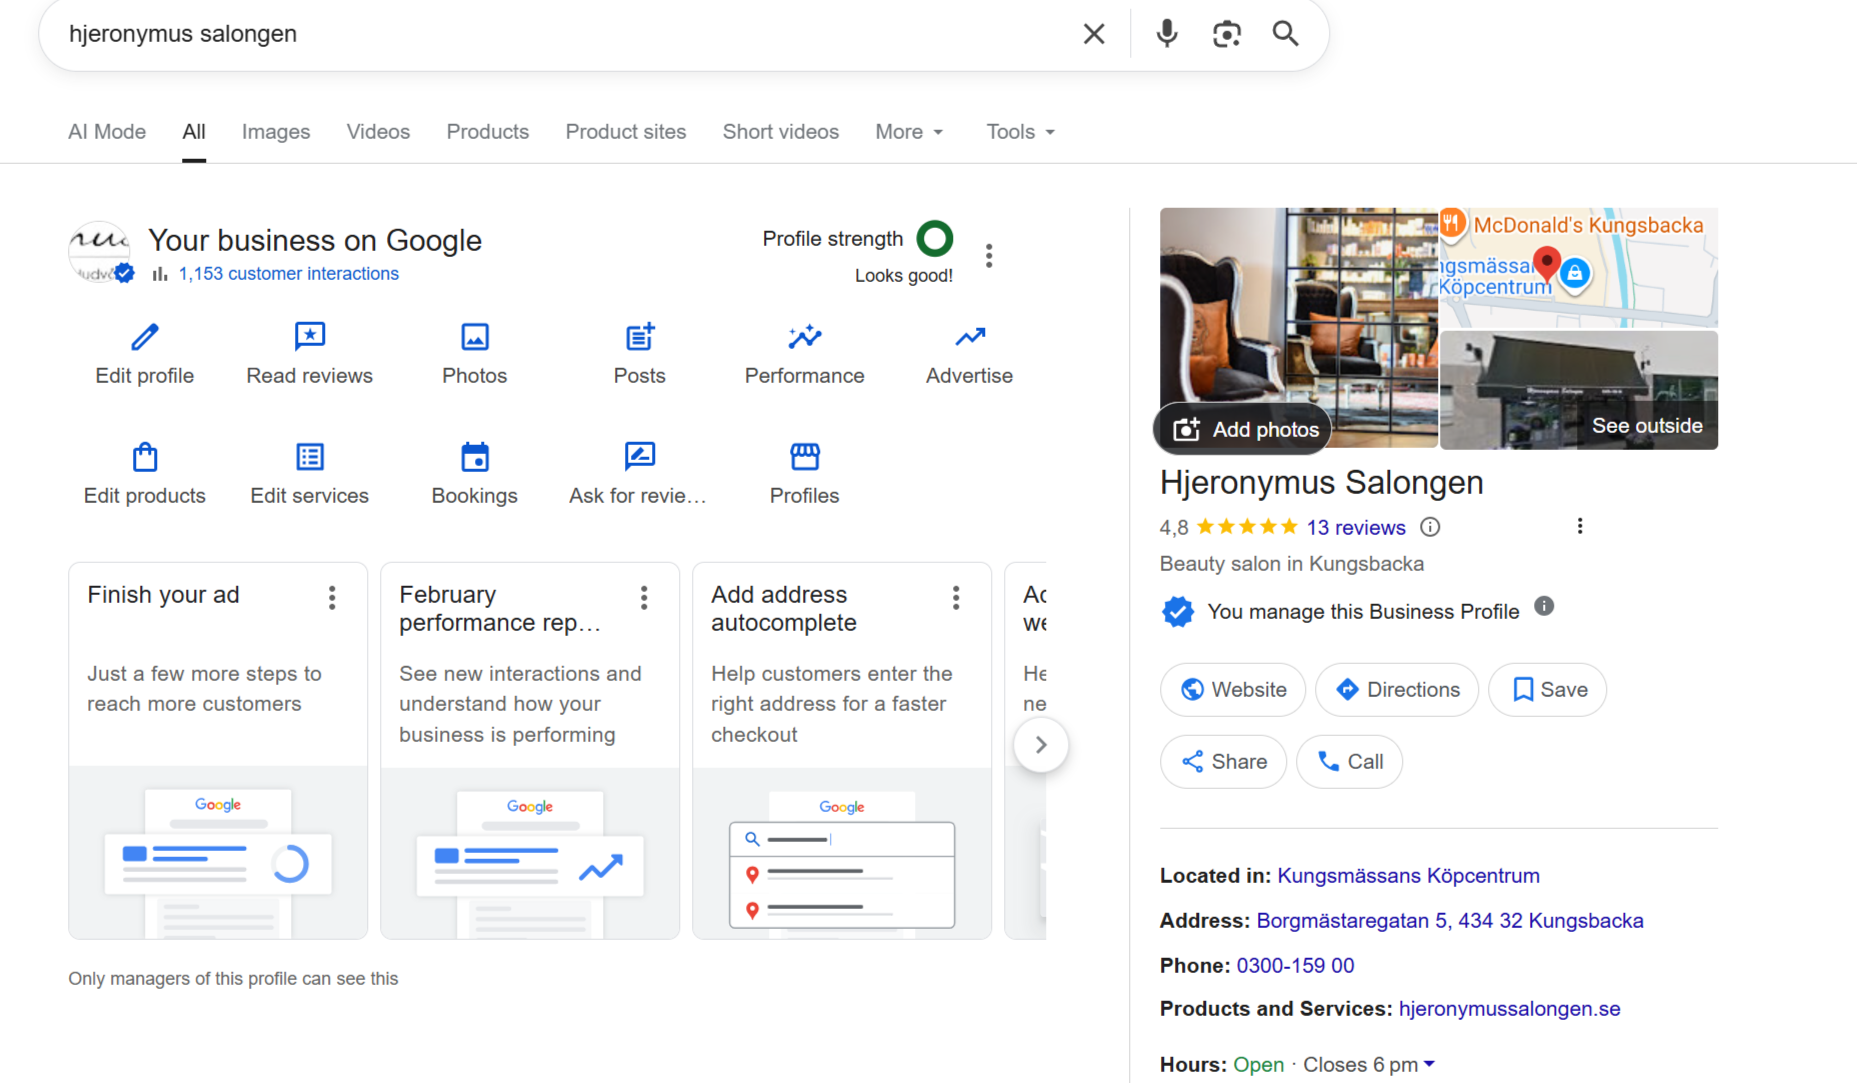1857x1083 pixels.
Task: Switch to Videos tab
Action: [x=378, y=132]
